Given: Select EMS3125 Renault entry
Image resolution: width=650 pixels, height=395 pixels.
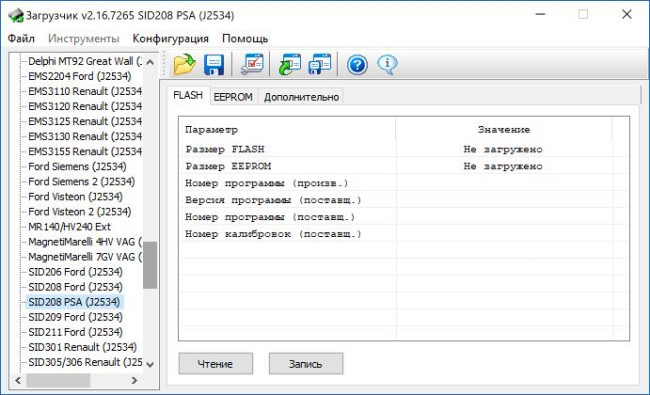Looking at the screenshot, I should (85, 121).
